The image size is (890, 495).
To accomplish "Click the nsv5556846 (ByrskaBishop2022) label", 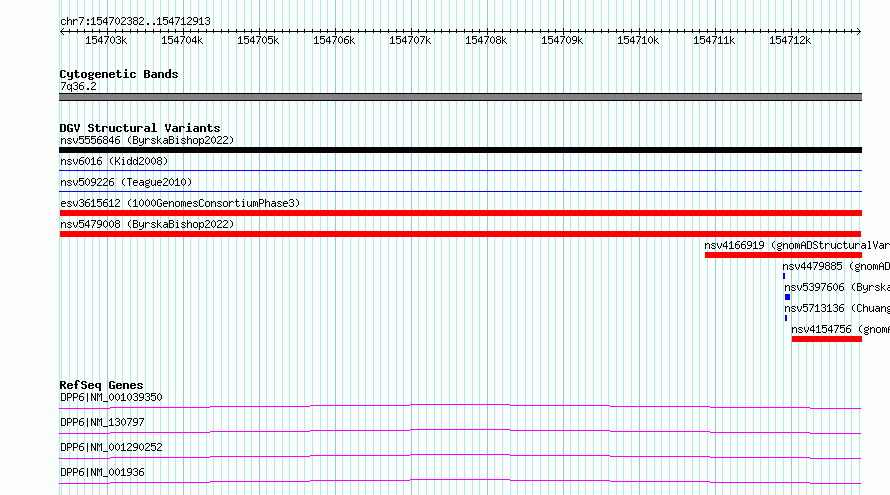I will coord(147,140).
